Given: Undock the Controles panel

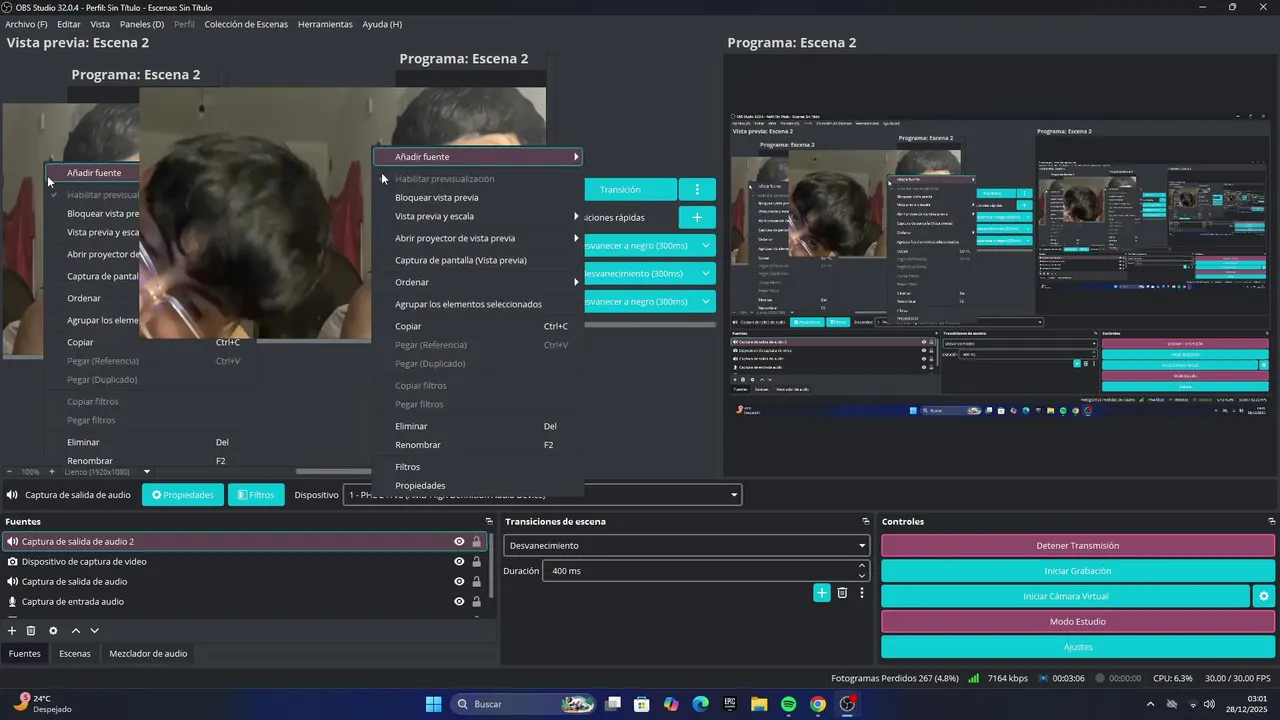Looking at the screenshot, I should (x=1272, y=522).
